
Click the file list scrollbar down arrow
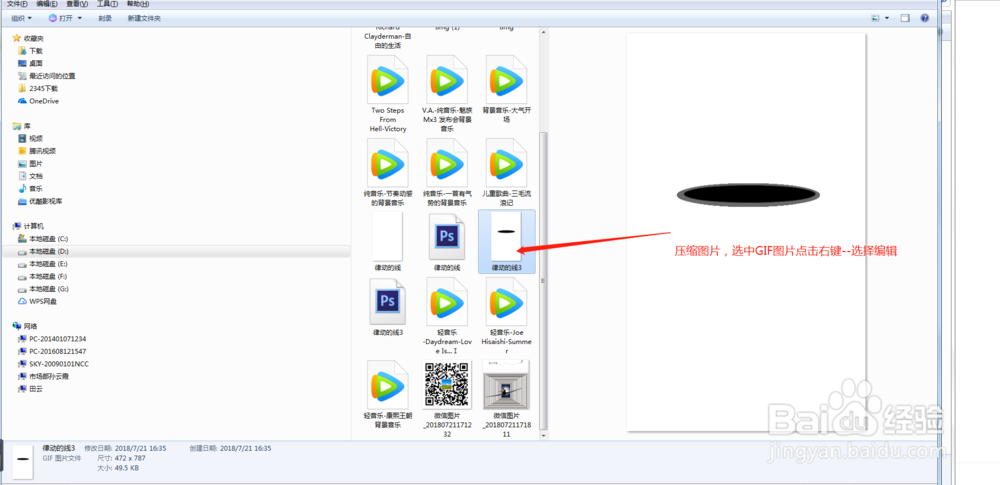point(543,435)
